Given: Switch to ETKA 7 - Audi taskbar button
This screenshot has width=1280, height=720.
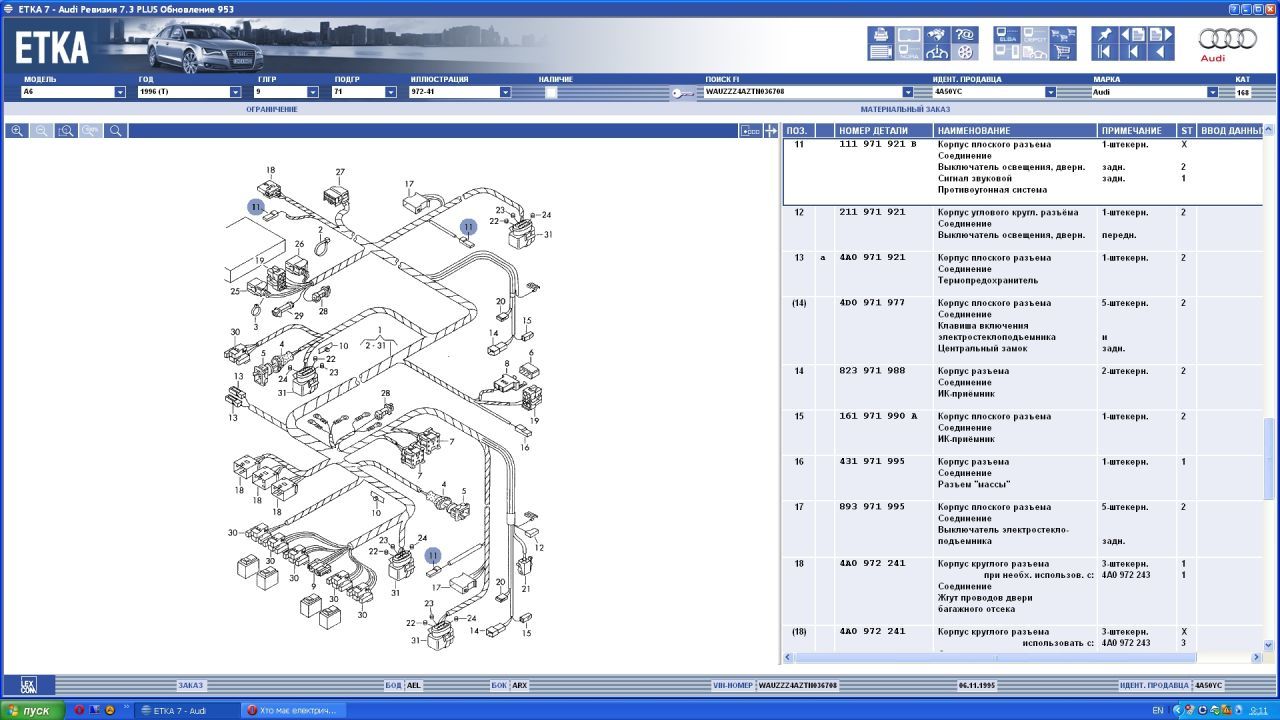Looking at the screenshot, I should click(x=185, y=710).
